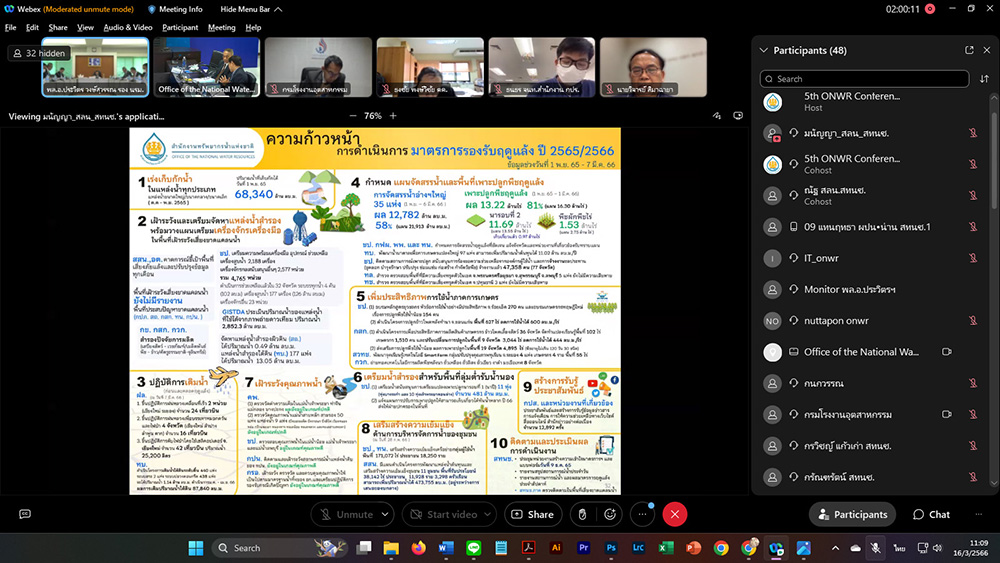Pop out the Participants panel
This screenshot has height=563, width=1000.
click(x=969, y=50)
